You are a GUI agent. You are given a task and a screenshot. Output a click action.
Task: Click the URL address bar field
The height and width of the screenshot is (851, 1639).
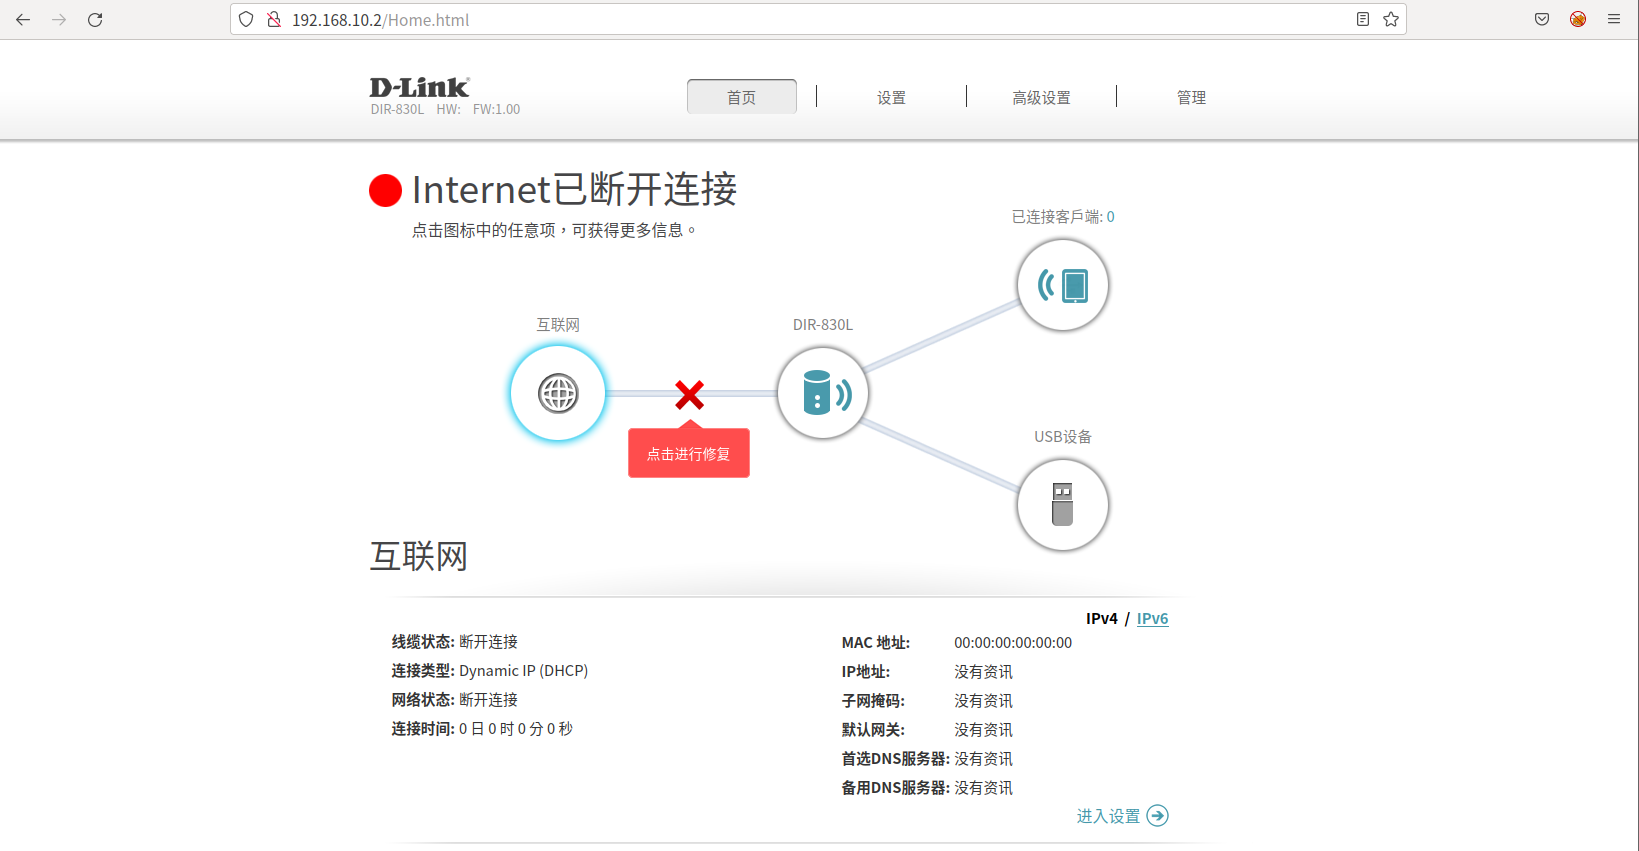coord(800,20)
